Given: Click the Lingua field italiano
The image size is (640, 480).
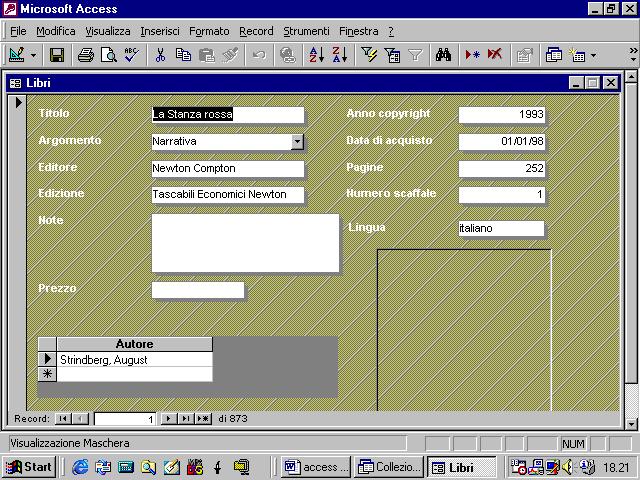Looking at the screenshot, I should [502, 228].
